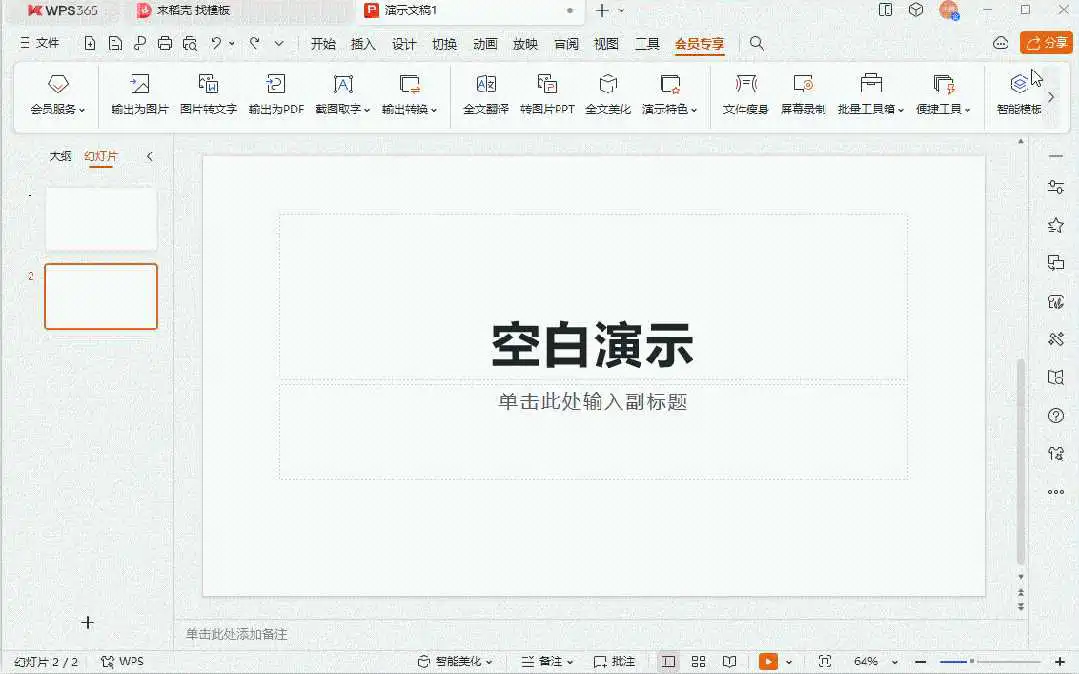Click 便捷工具 quick tools icon
Screen dimensions: 1079x674
click(943, 94)
